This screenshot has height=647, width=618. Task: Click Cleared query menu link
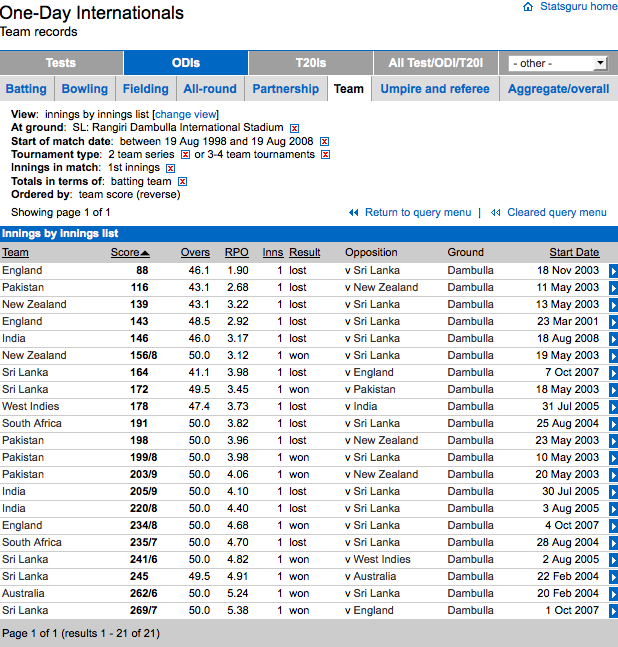point(557,213)
